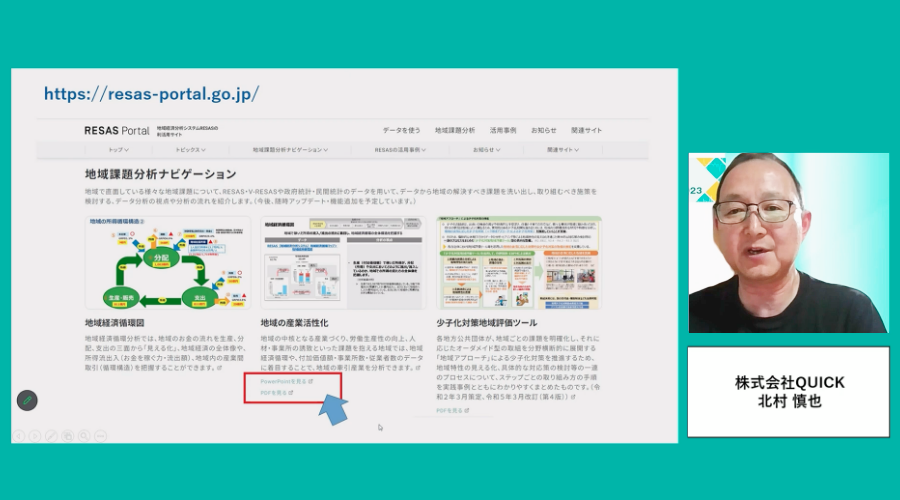Click the 株式会社QUICK 北村 慎也 name card

point(789,392)
